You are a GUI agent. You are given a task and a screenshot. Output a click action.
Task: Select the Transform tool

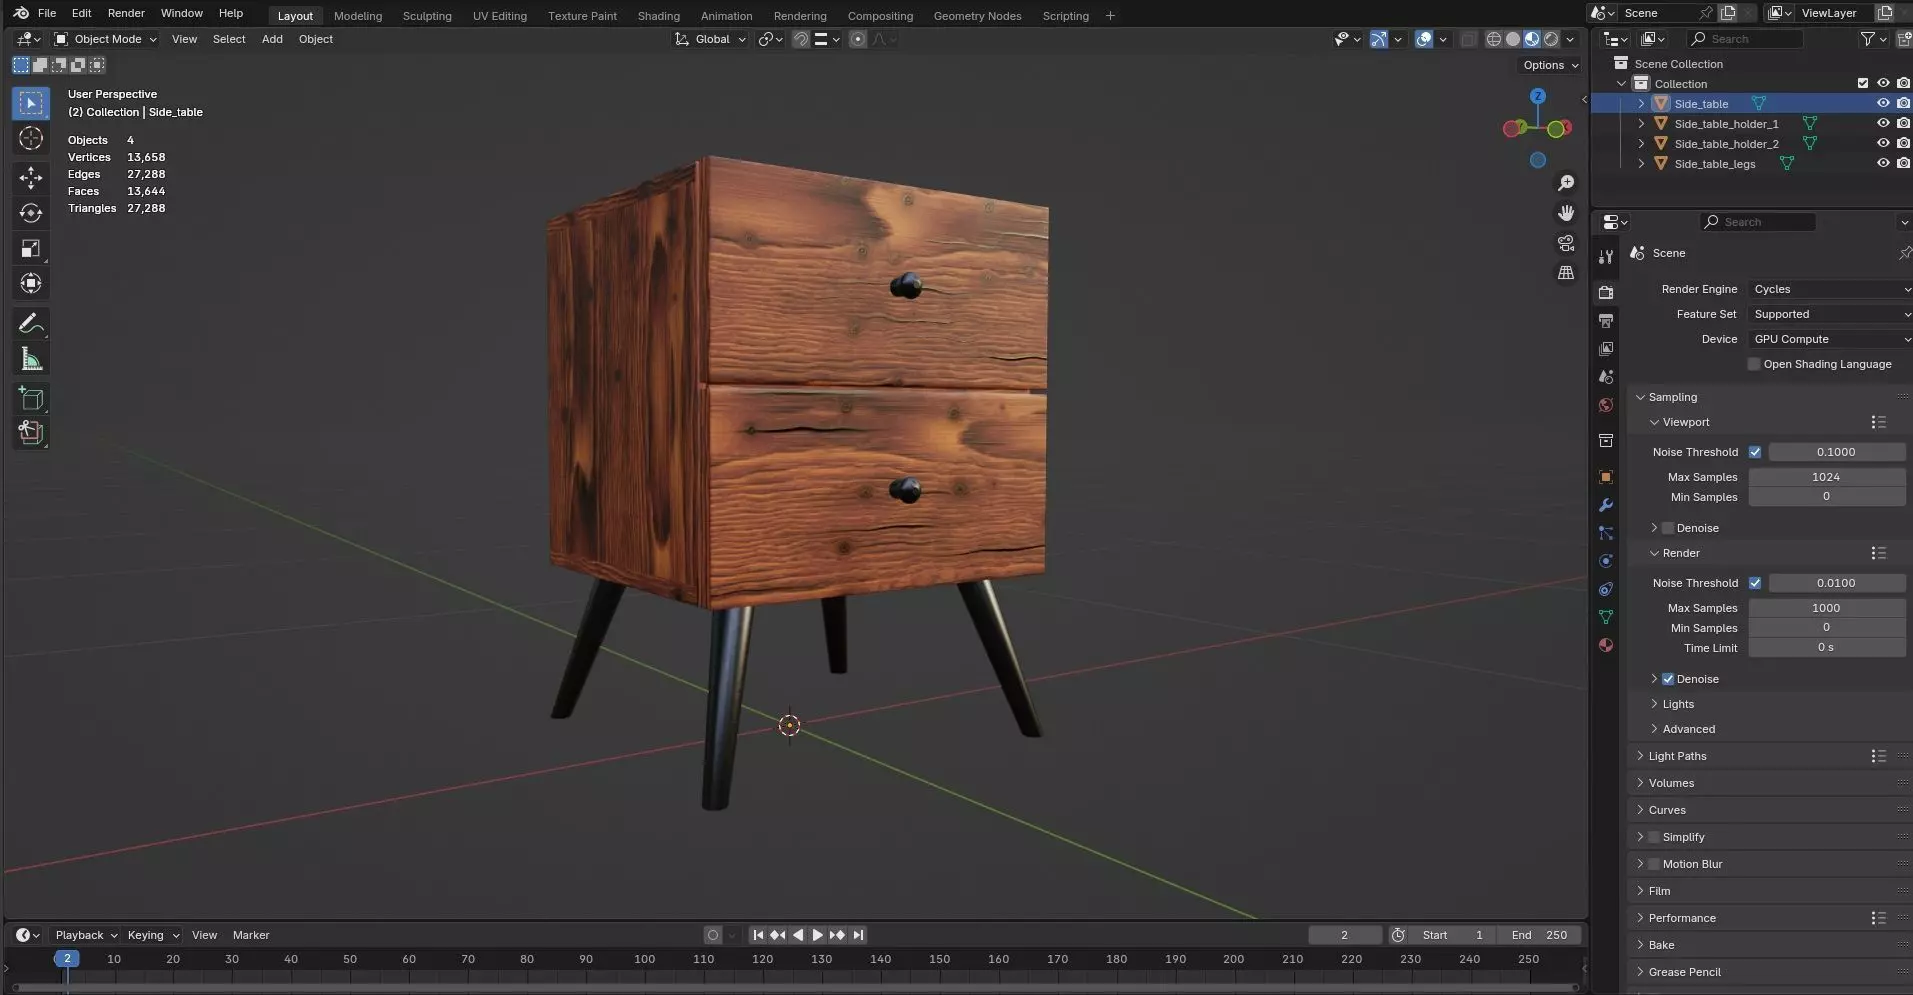31,283
